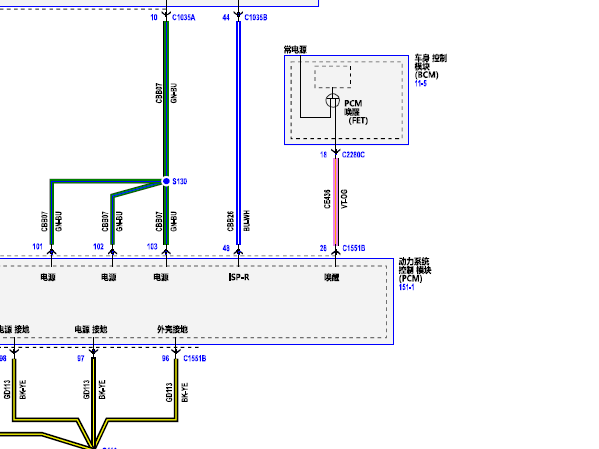This screenshot has width=599, height=449.
Task: Select GN-BU label above pin 103
Action: [174, 222]
